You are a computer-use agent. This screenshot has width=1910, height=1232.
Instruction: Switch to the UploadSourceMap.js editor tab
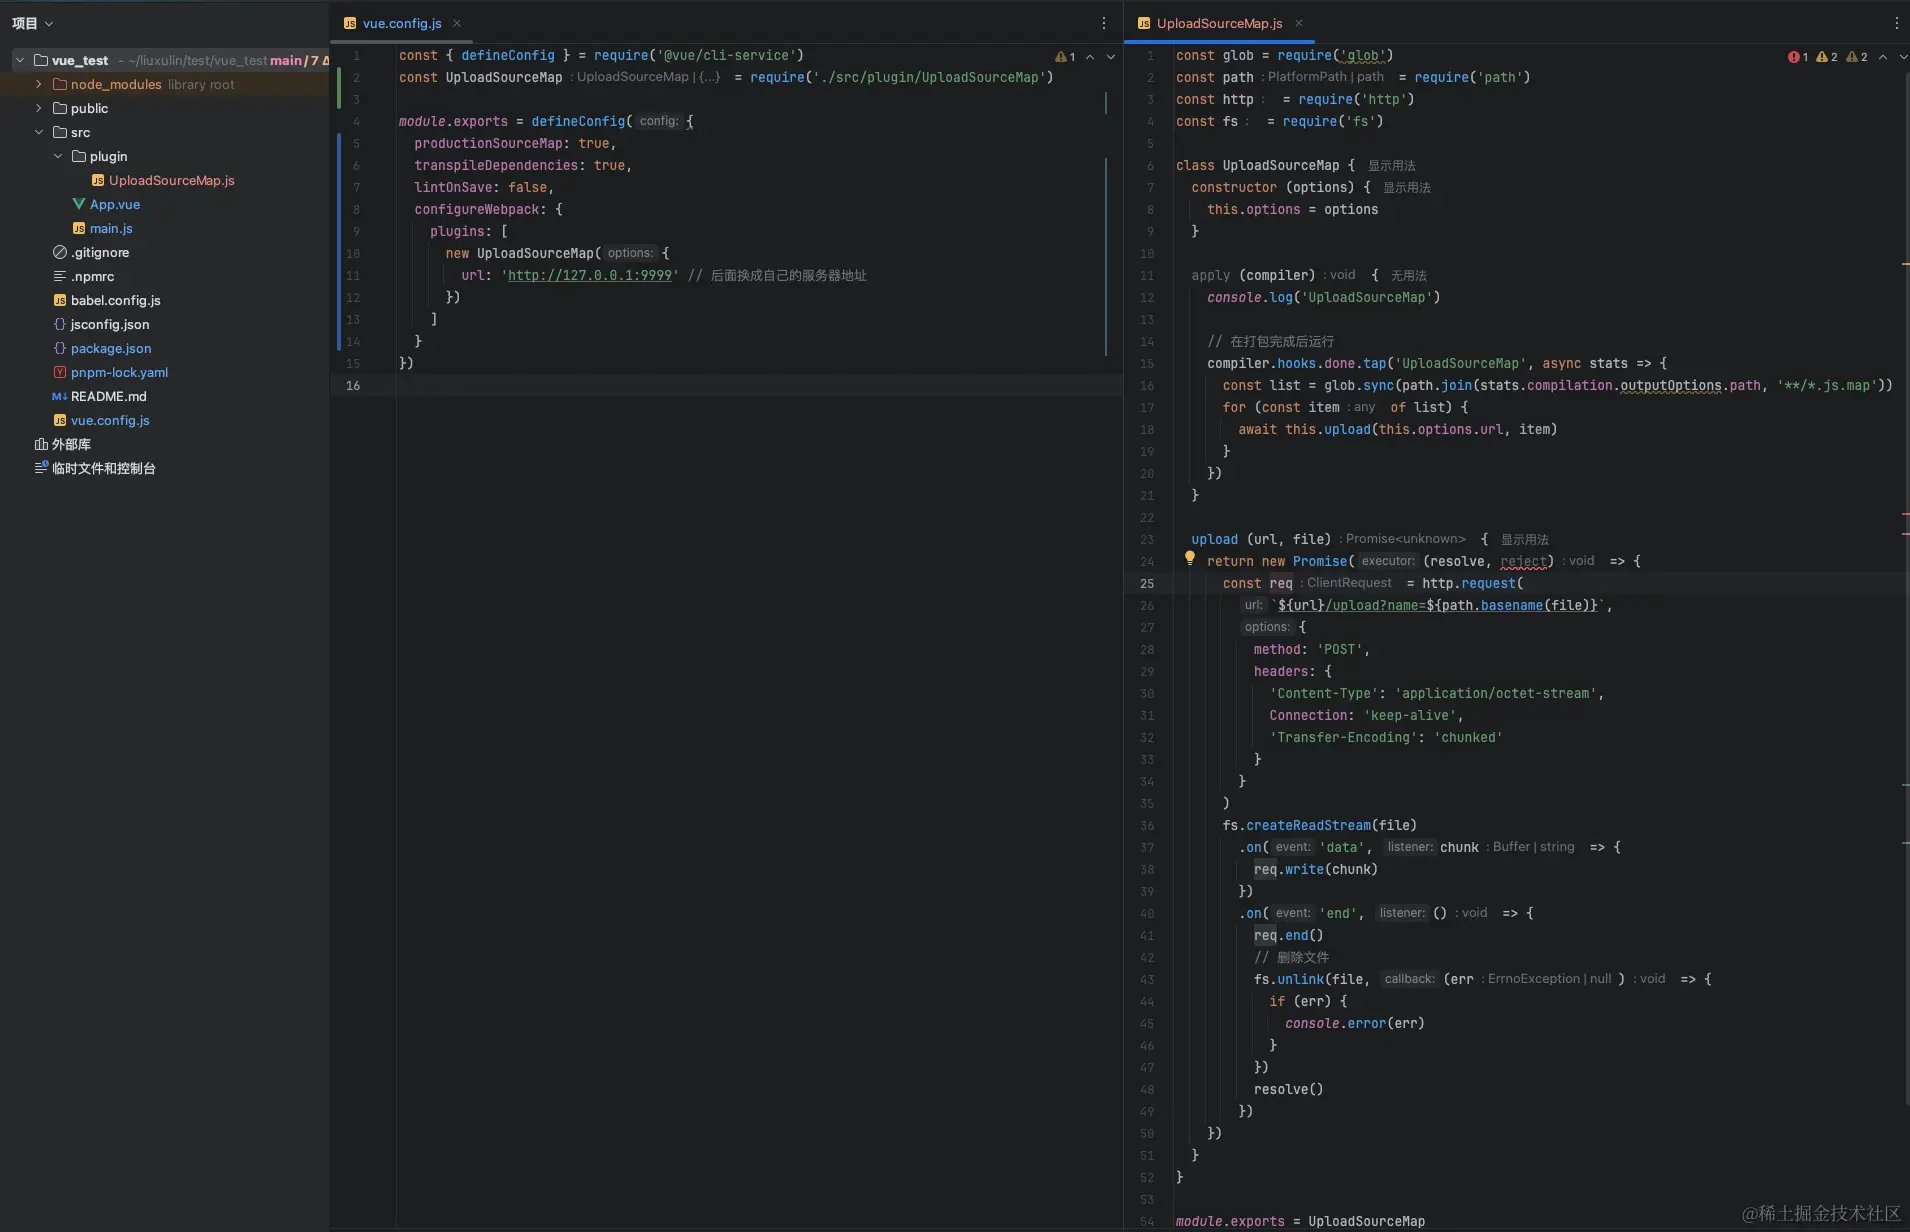point(1210,23)
